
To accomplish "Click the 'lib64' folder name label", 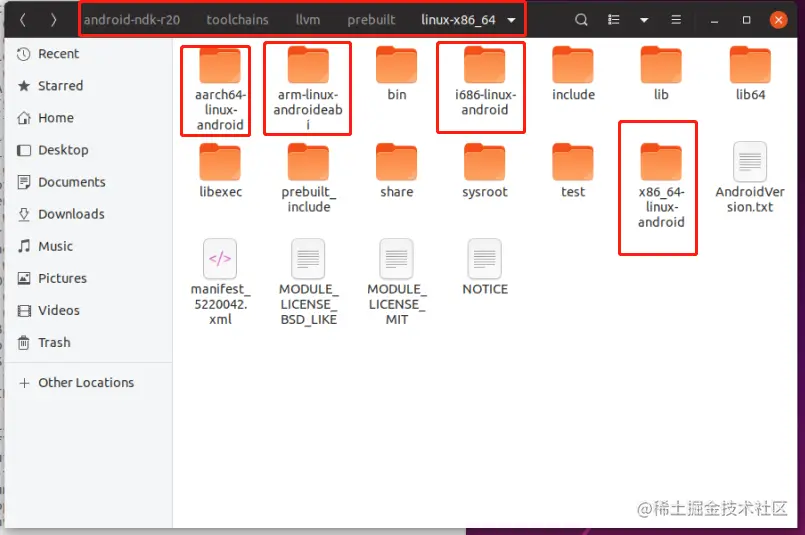I will [750, 94].
